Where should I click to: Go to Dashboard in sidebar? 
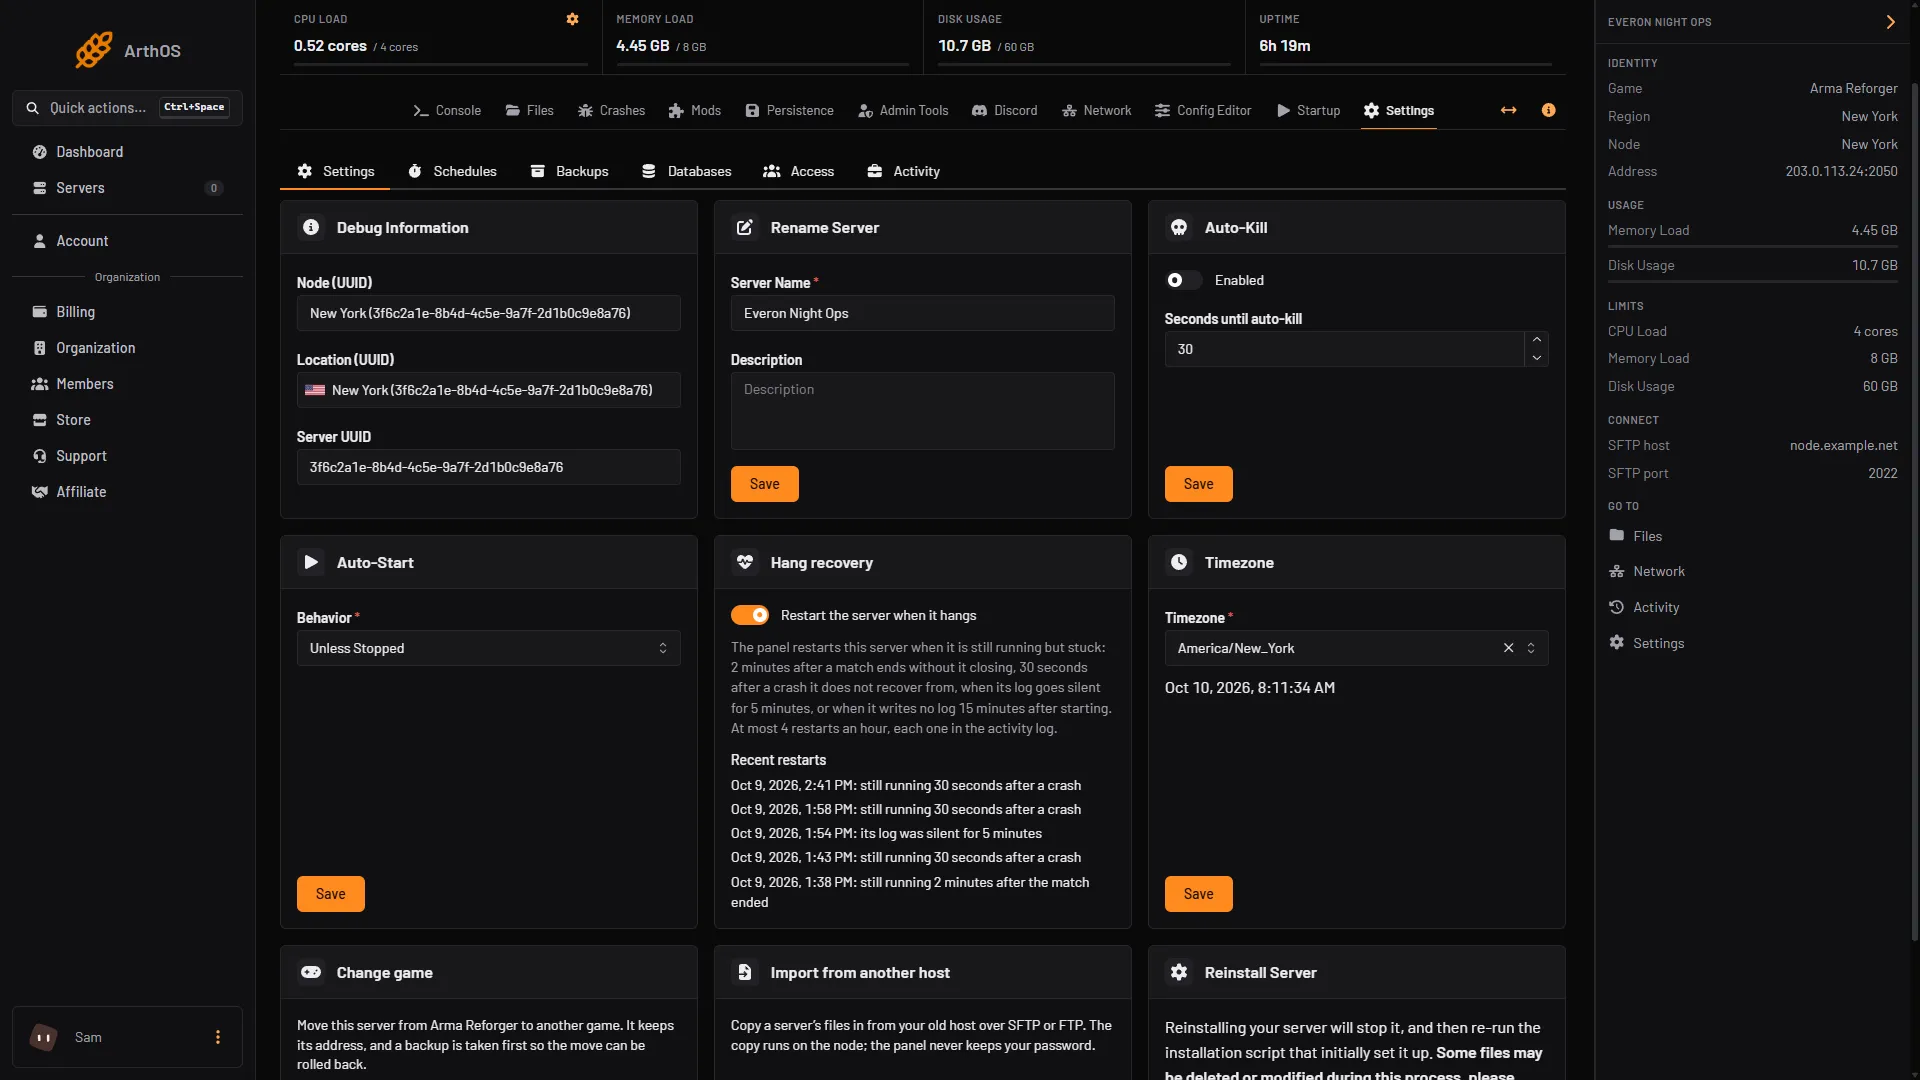127,152
